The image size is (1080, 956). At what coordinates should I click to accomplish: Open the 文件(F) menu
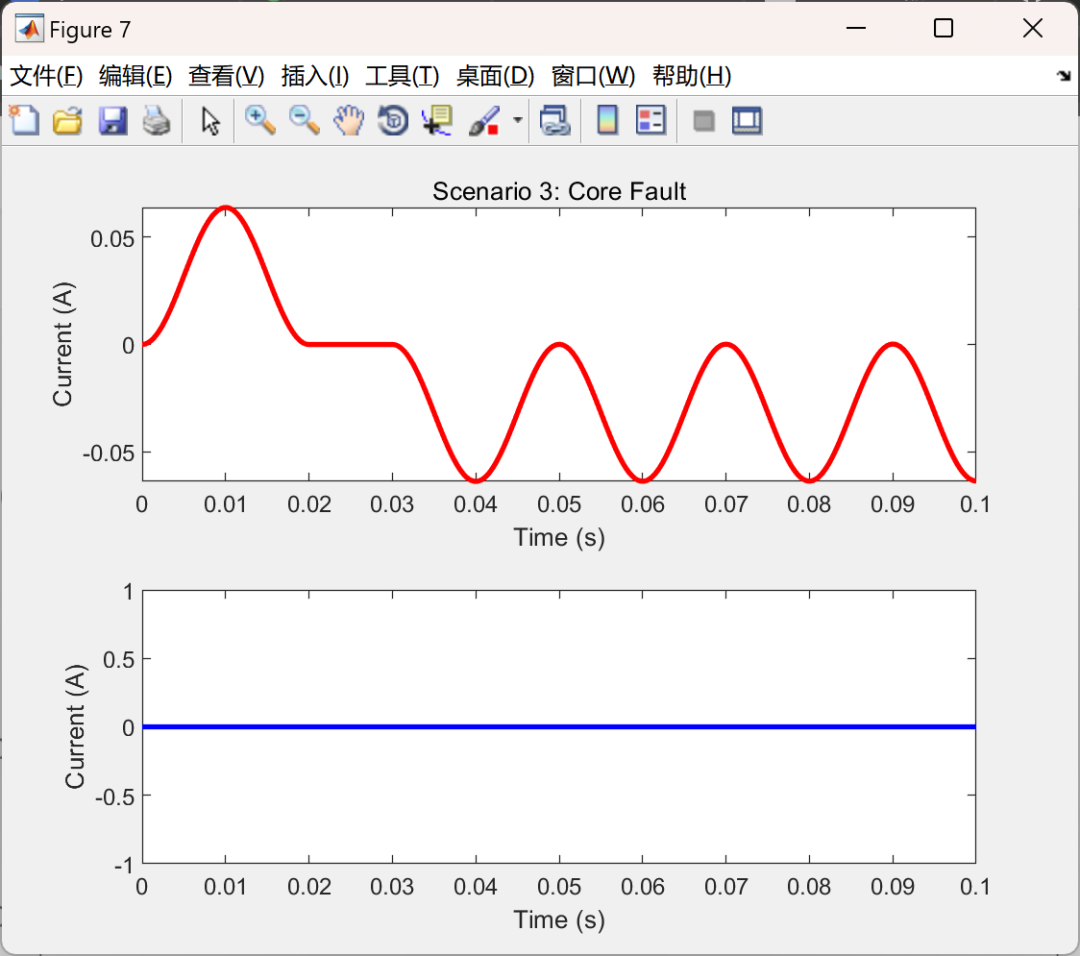coord(47,76)
